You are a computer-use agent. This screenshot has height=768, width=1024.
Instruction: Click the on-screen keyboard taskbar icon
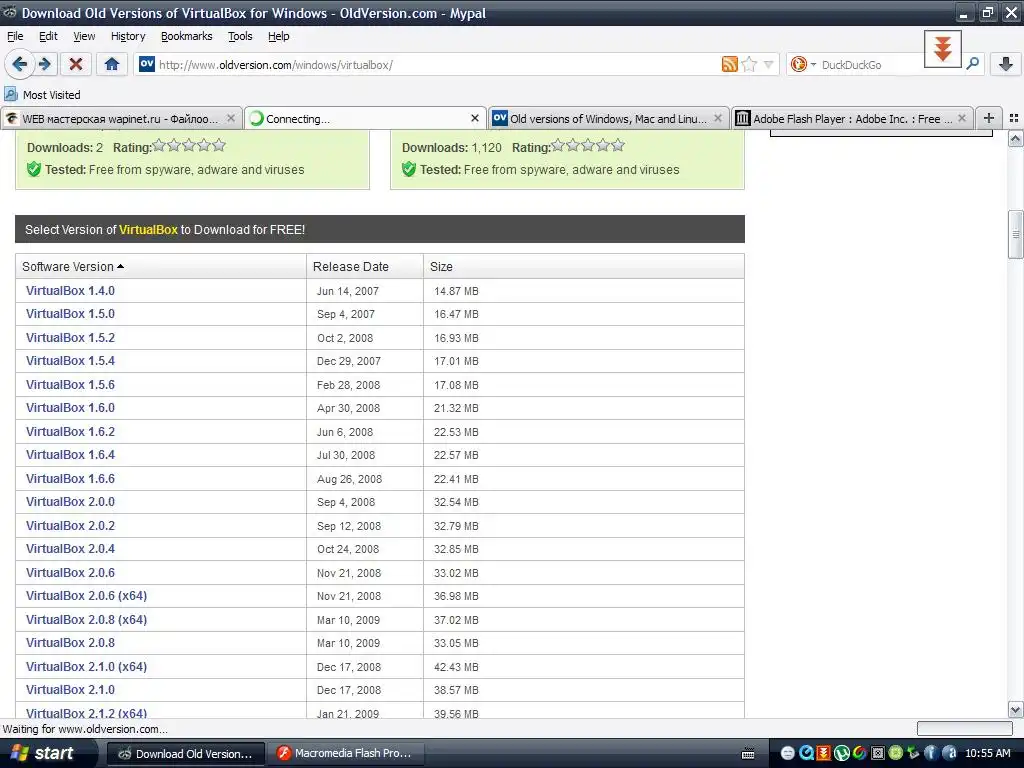[748, 754]
